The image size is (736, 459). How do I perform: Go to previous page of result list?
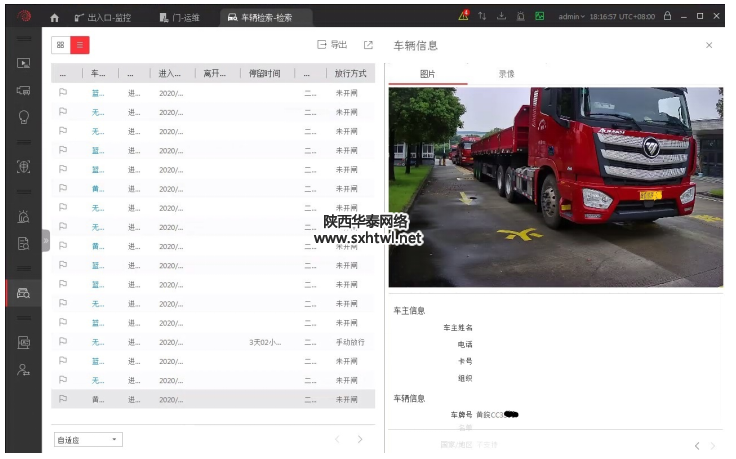pyautogui.click(x=337, y=439)
